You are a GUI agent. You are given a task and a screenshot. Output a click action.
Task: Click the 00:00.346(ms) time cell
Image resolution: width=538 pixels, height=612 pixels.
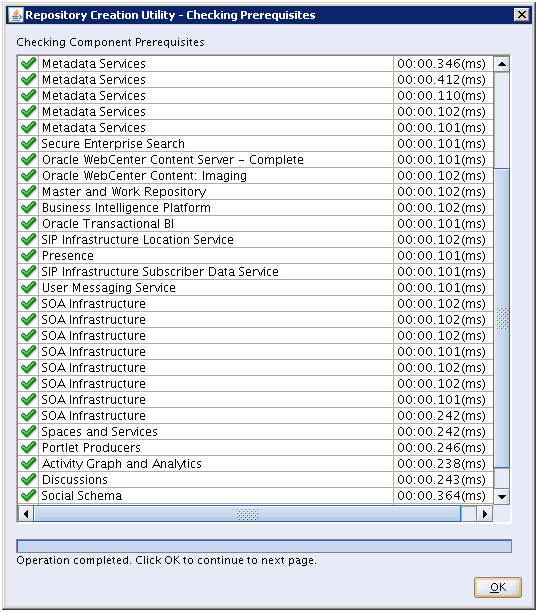point(443,64)
